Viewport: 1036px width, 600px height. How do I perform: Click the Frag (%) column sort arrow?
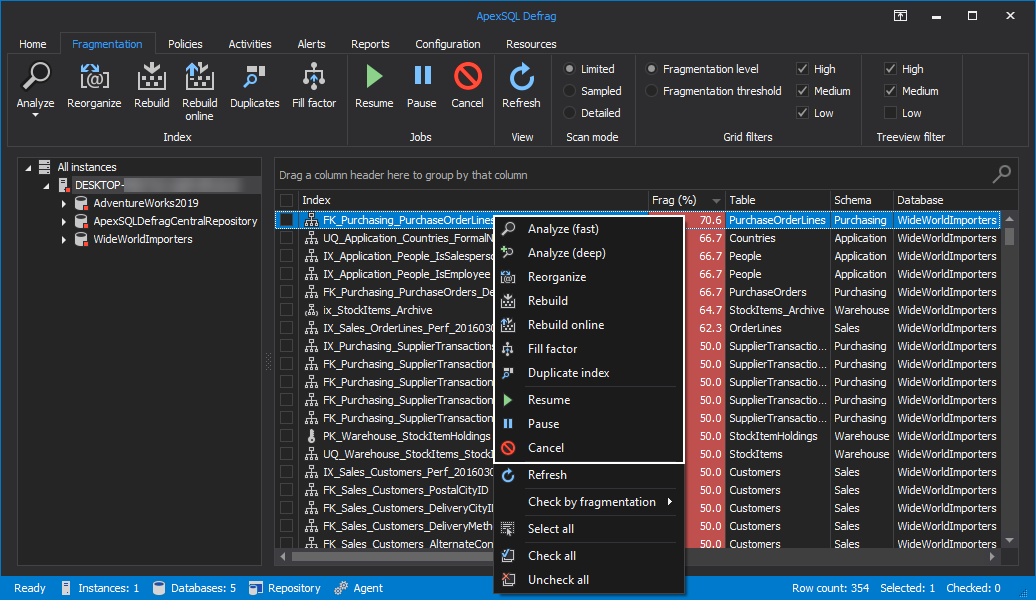pos(716,200)
